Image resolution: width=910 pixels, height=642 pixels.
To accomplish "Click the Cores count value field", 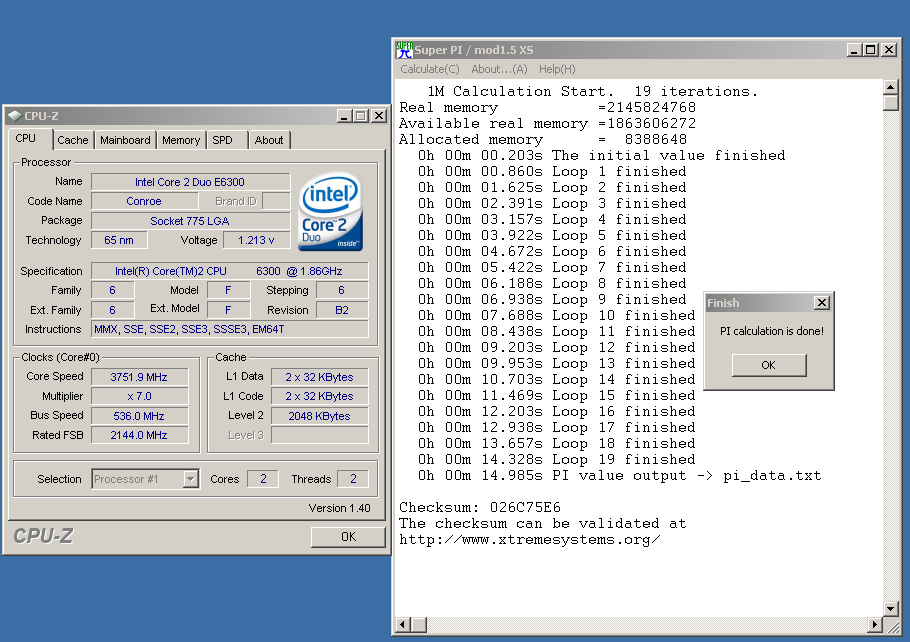I will (263, 479).
